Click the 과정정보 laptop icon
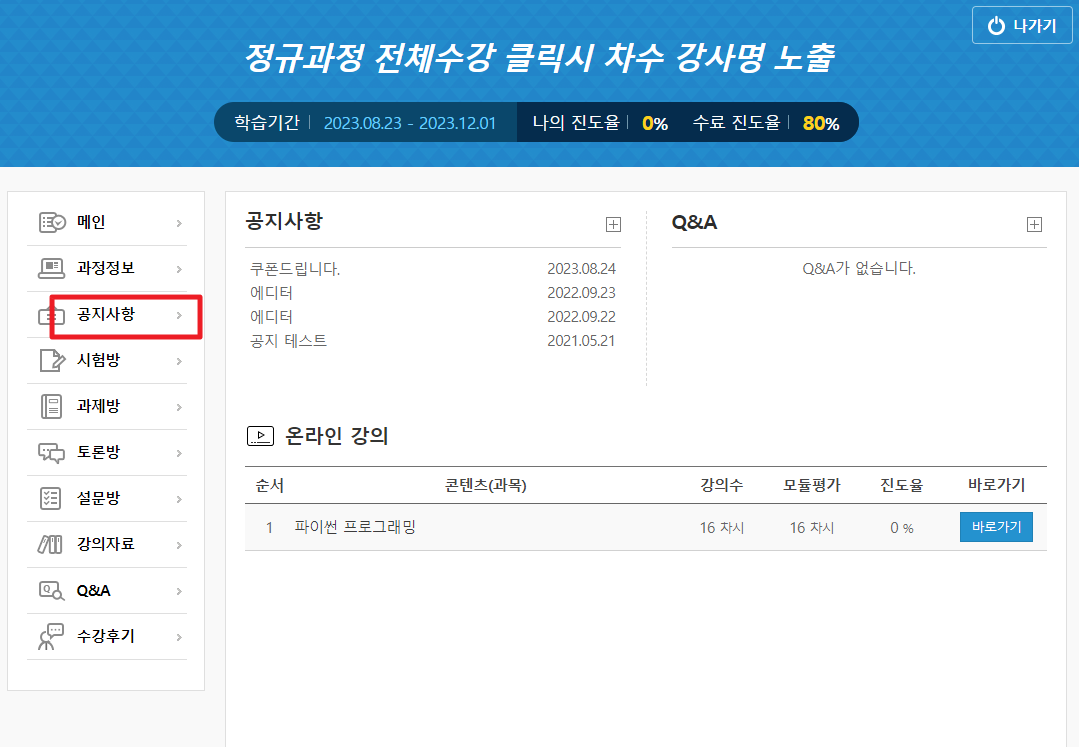Screen dimensions: 1079x747 pos(52,268)
